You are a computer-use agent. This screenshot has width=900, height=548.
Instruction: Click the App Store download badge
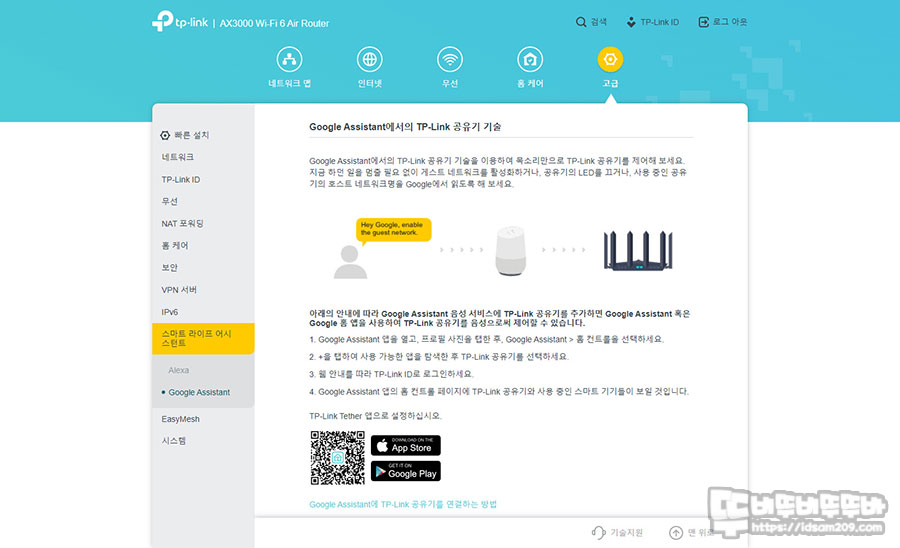tap(406, 445)
